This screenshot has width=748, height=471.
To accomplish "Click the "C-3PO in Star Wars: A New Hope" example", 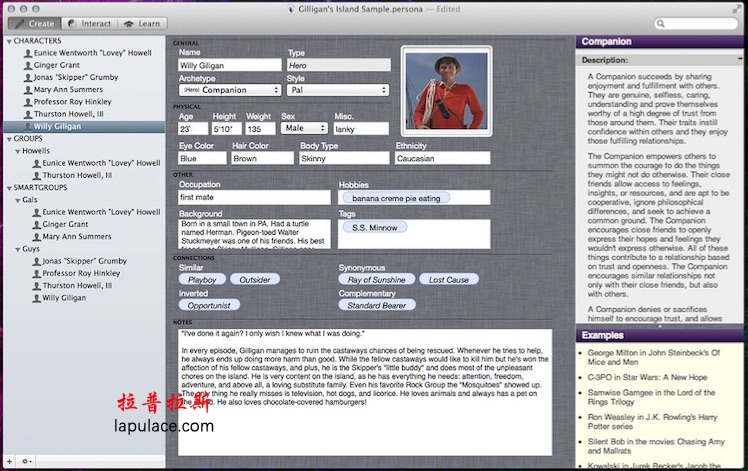I will coord(647,377).
